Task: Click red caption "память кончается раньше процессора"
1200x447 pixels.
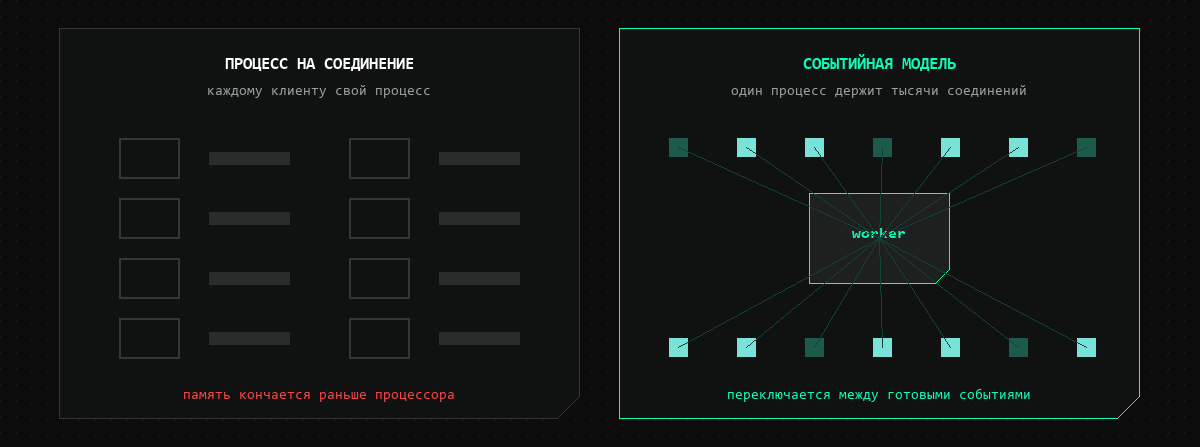Action: pos(319,395)
